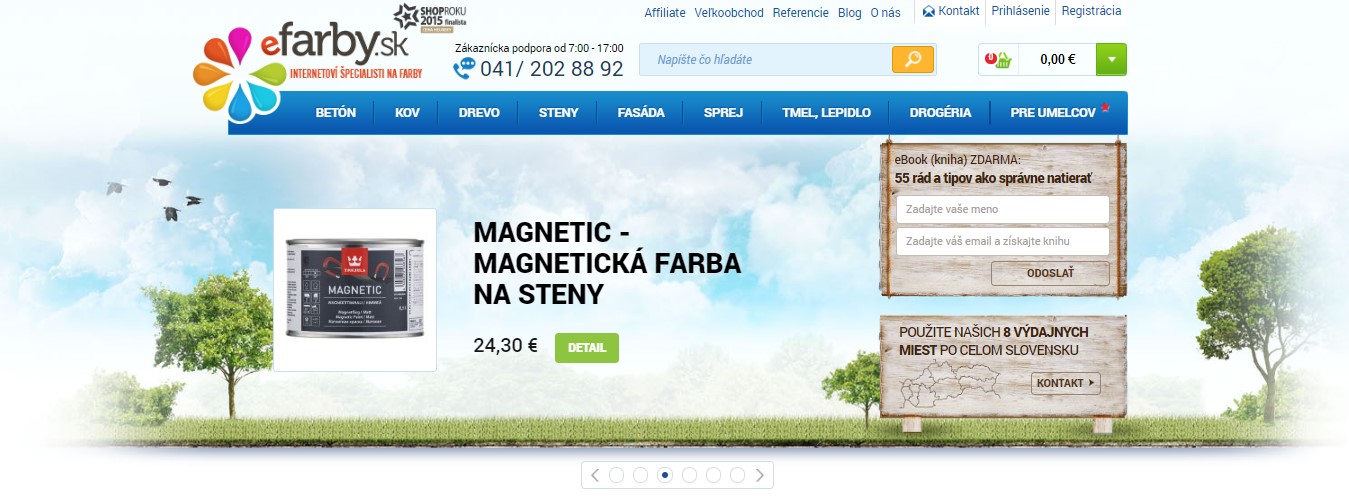This screenshot has height=499, width=1349.
Task: Click the orange search magnifier button
Action: [913, 59]
